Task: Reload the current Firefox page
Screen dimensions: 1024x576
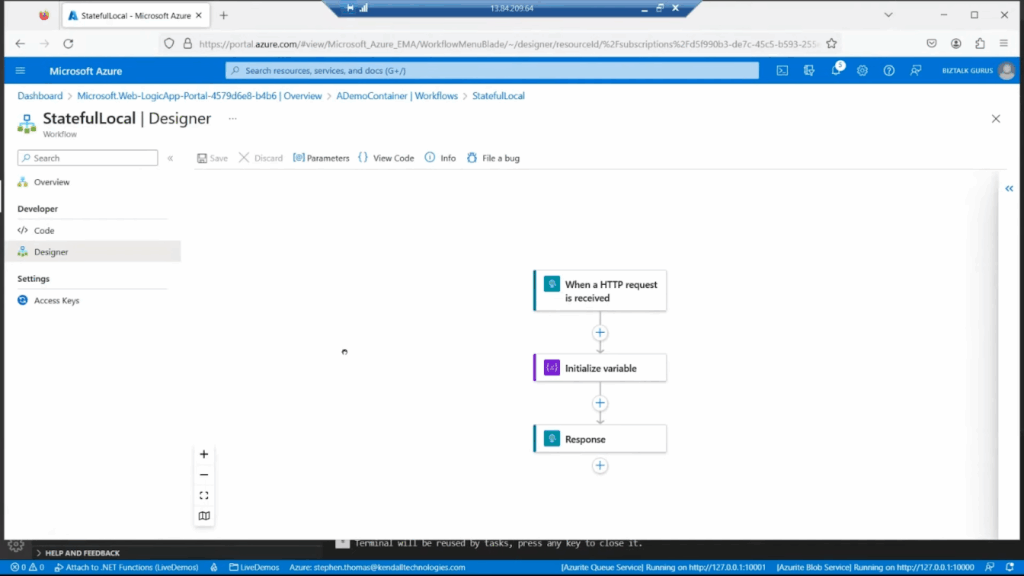Action: (69, 44)
